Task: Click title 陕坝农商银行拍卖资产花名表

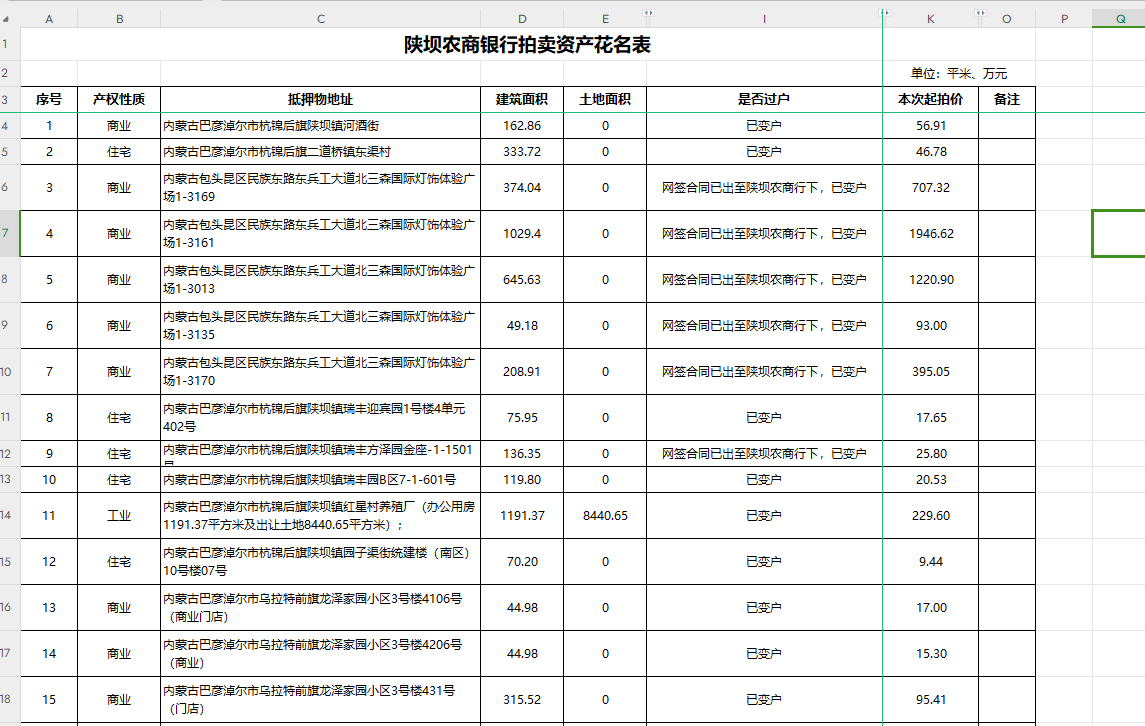Action: click(x=527, y=45)
